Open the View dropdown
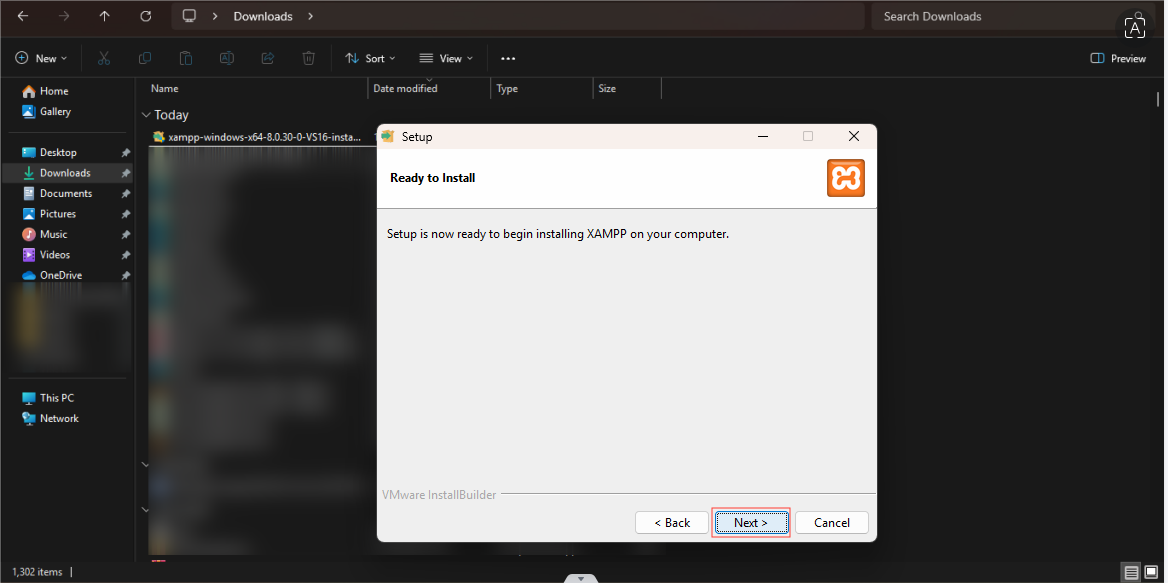Viewport: 1168px width, 583px height. [x=446, y=58]
